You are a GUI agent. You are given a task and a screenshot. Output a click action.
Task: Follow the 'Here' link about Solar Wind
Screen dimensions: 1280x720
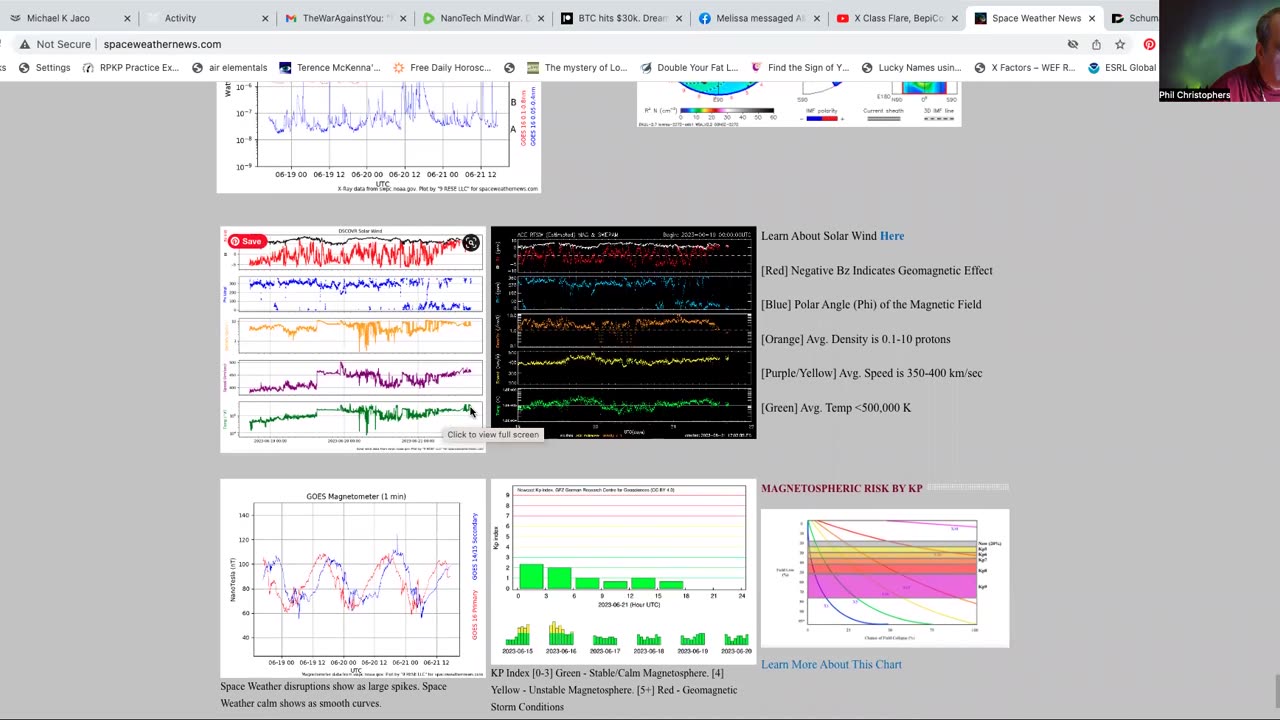point(891,236)
